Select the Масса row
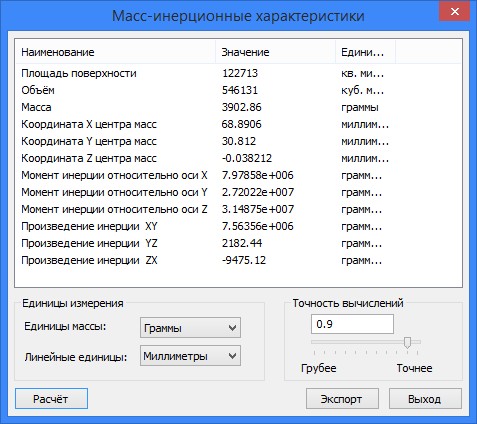 (239, 107)
